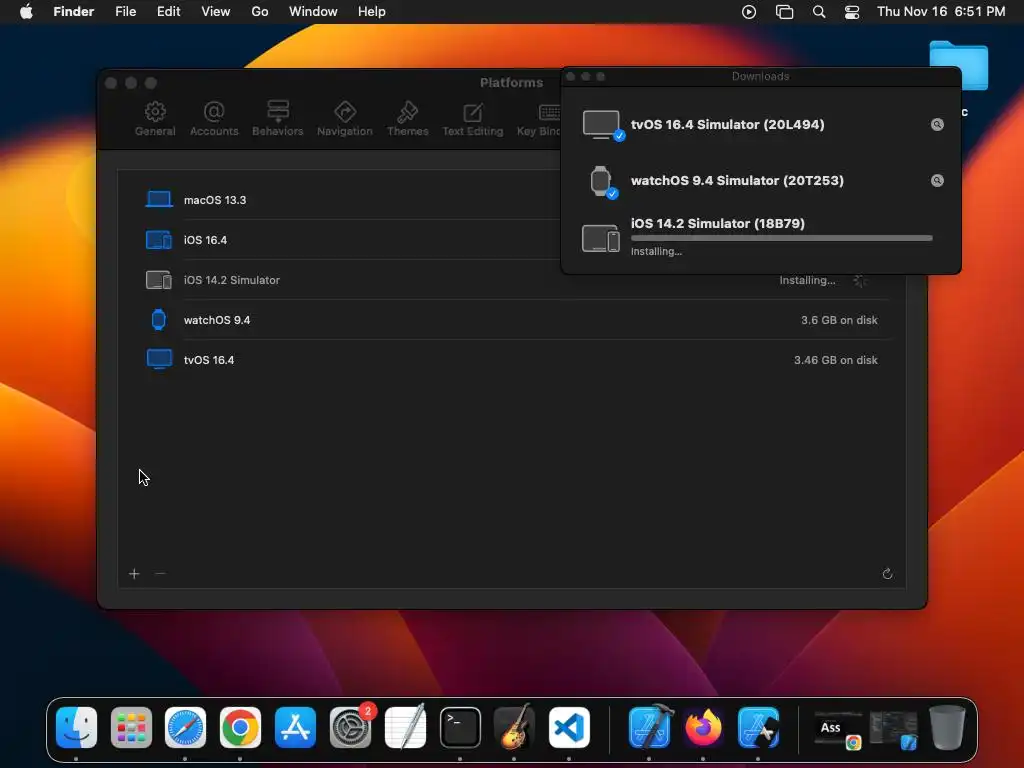
Task: Open the Text Editing tab
Action: coord(473,119)
